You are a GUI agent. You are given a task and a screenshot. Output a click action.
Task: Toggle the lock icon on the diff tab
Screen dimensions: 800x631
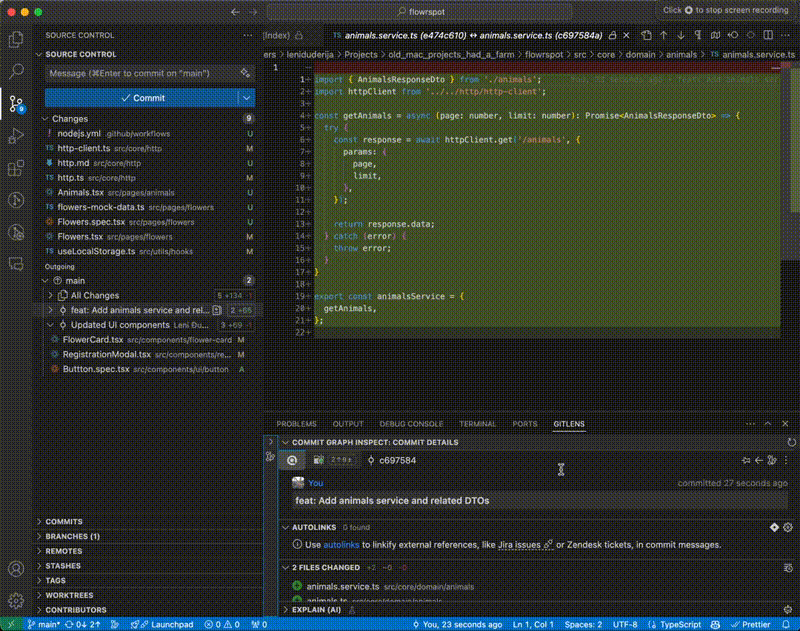point(613,35)
